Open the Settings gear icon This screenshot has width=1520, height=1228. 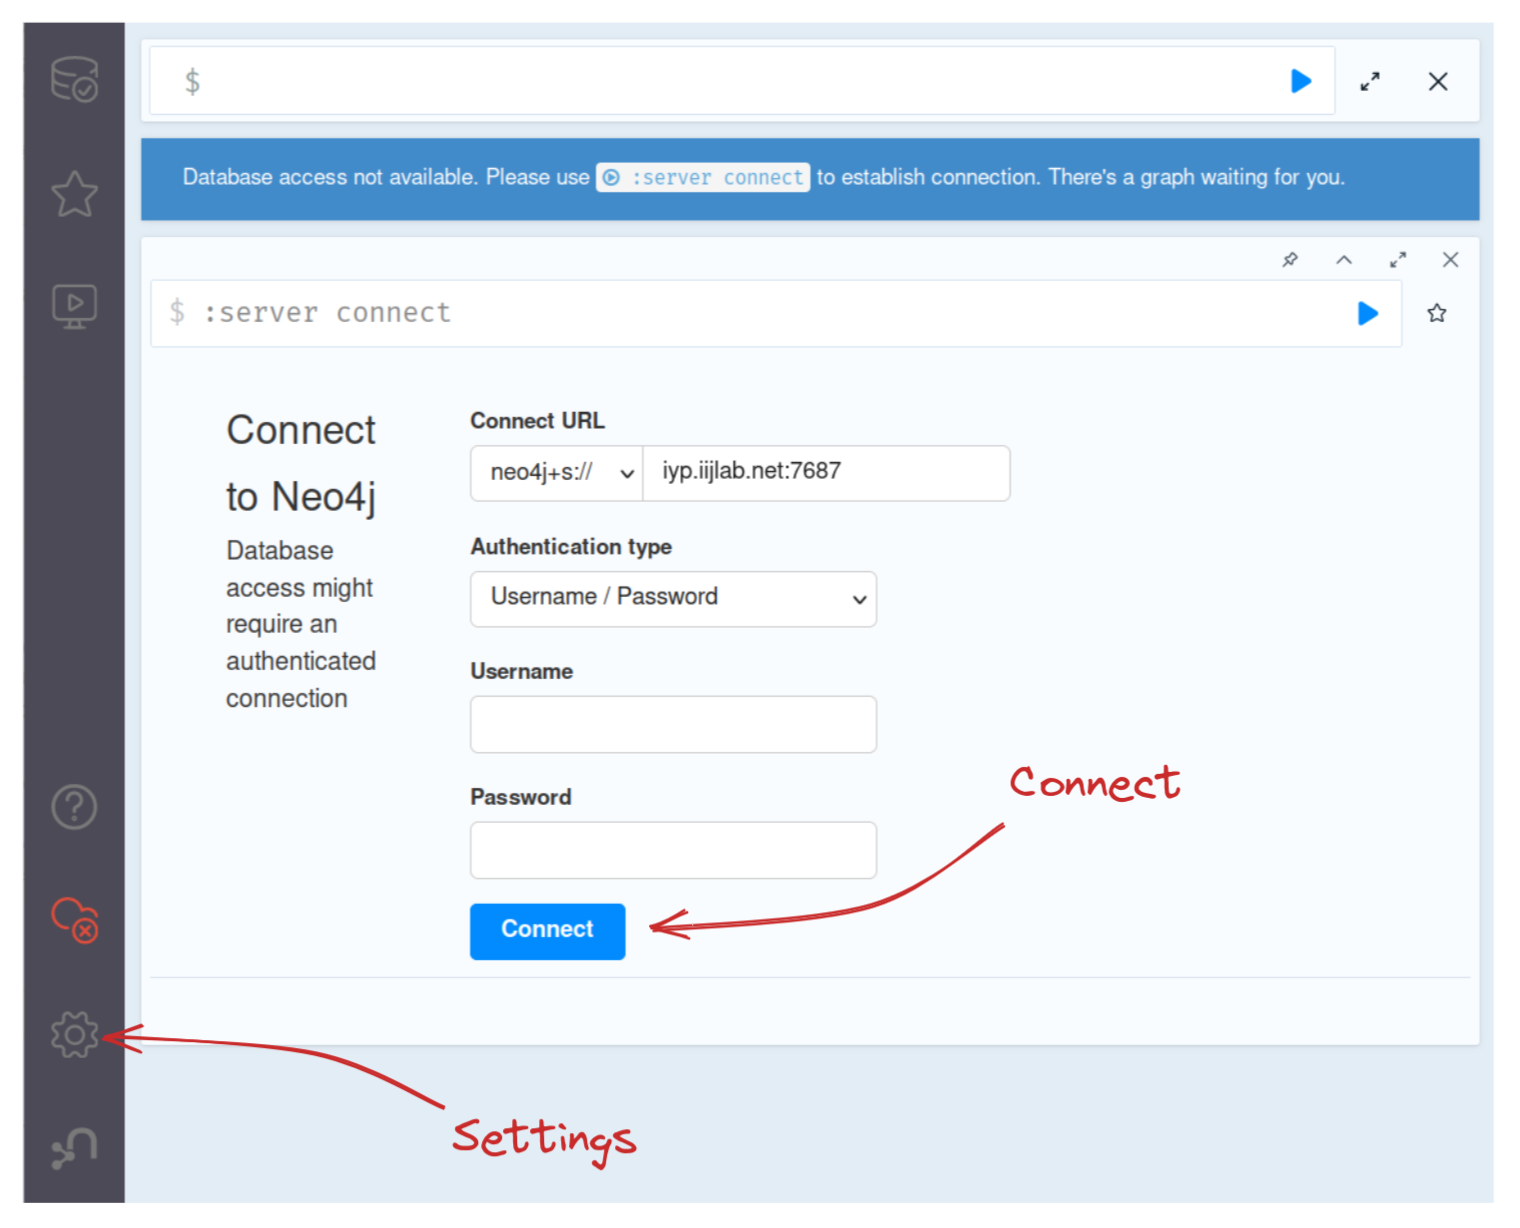[74, 1034]
